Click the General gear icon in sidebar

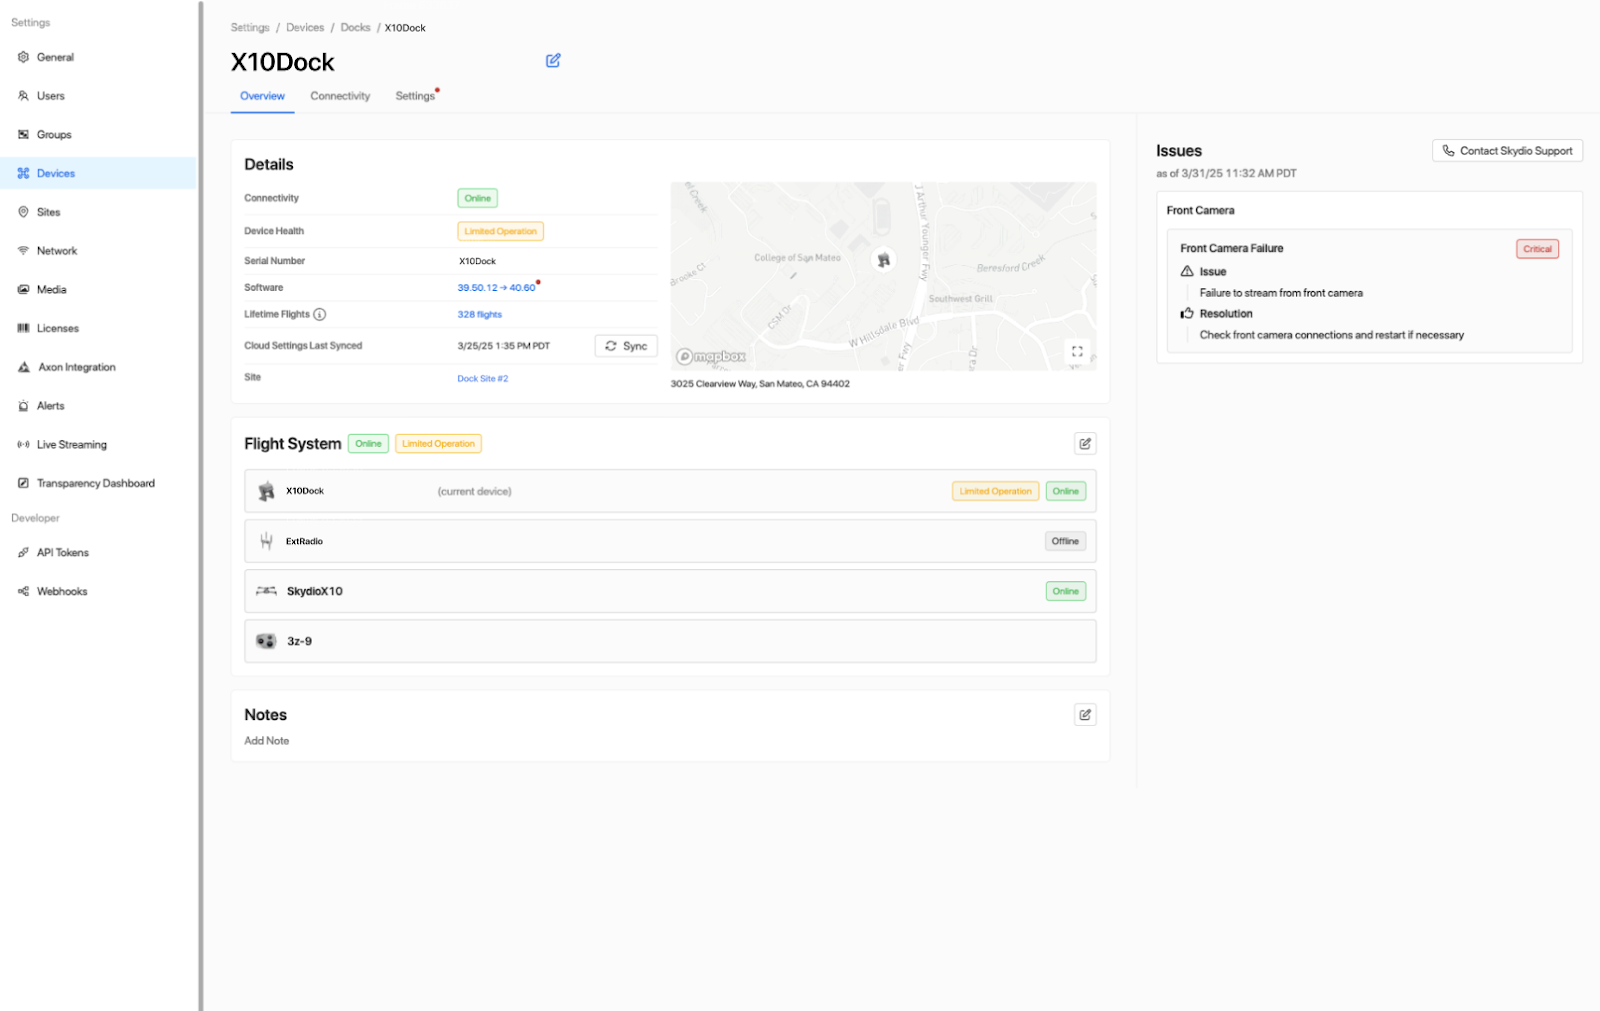coord(23,57)
